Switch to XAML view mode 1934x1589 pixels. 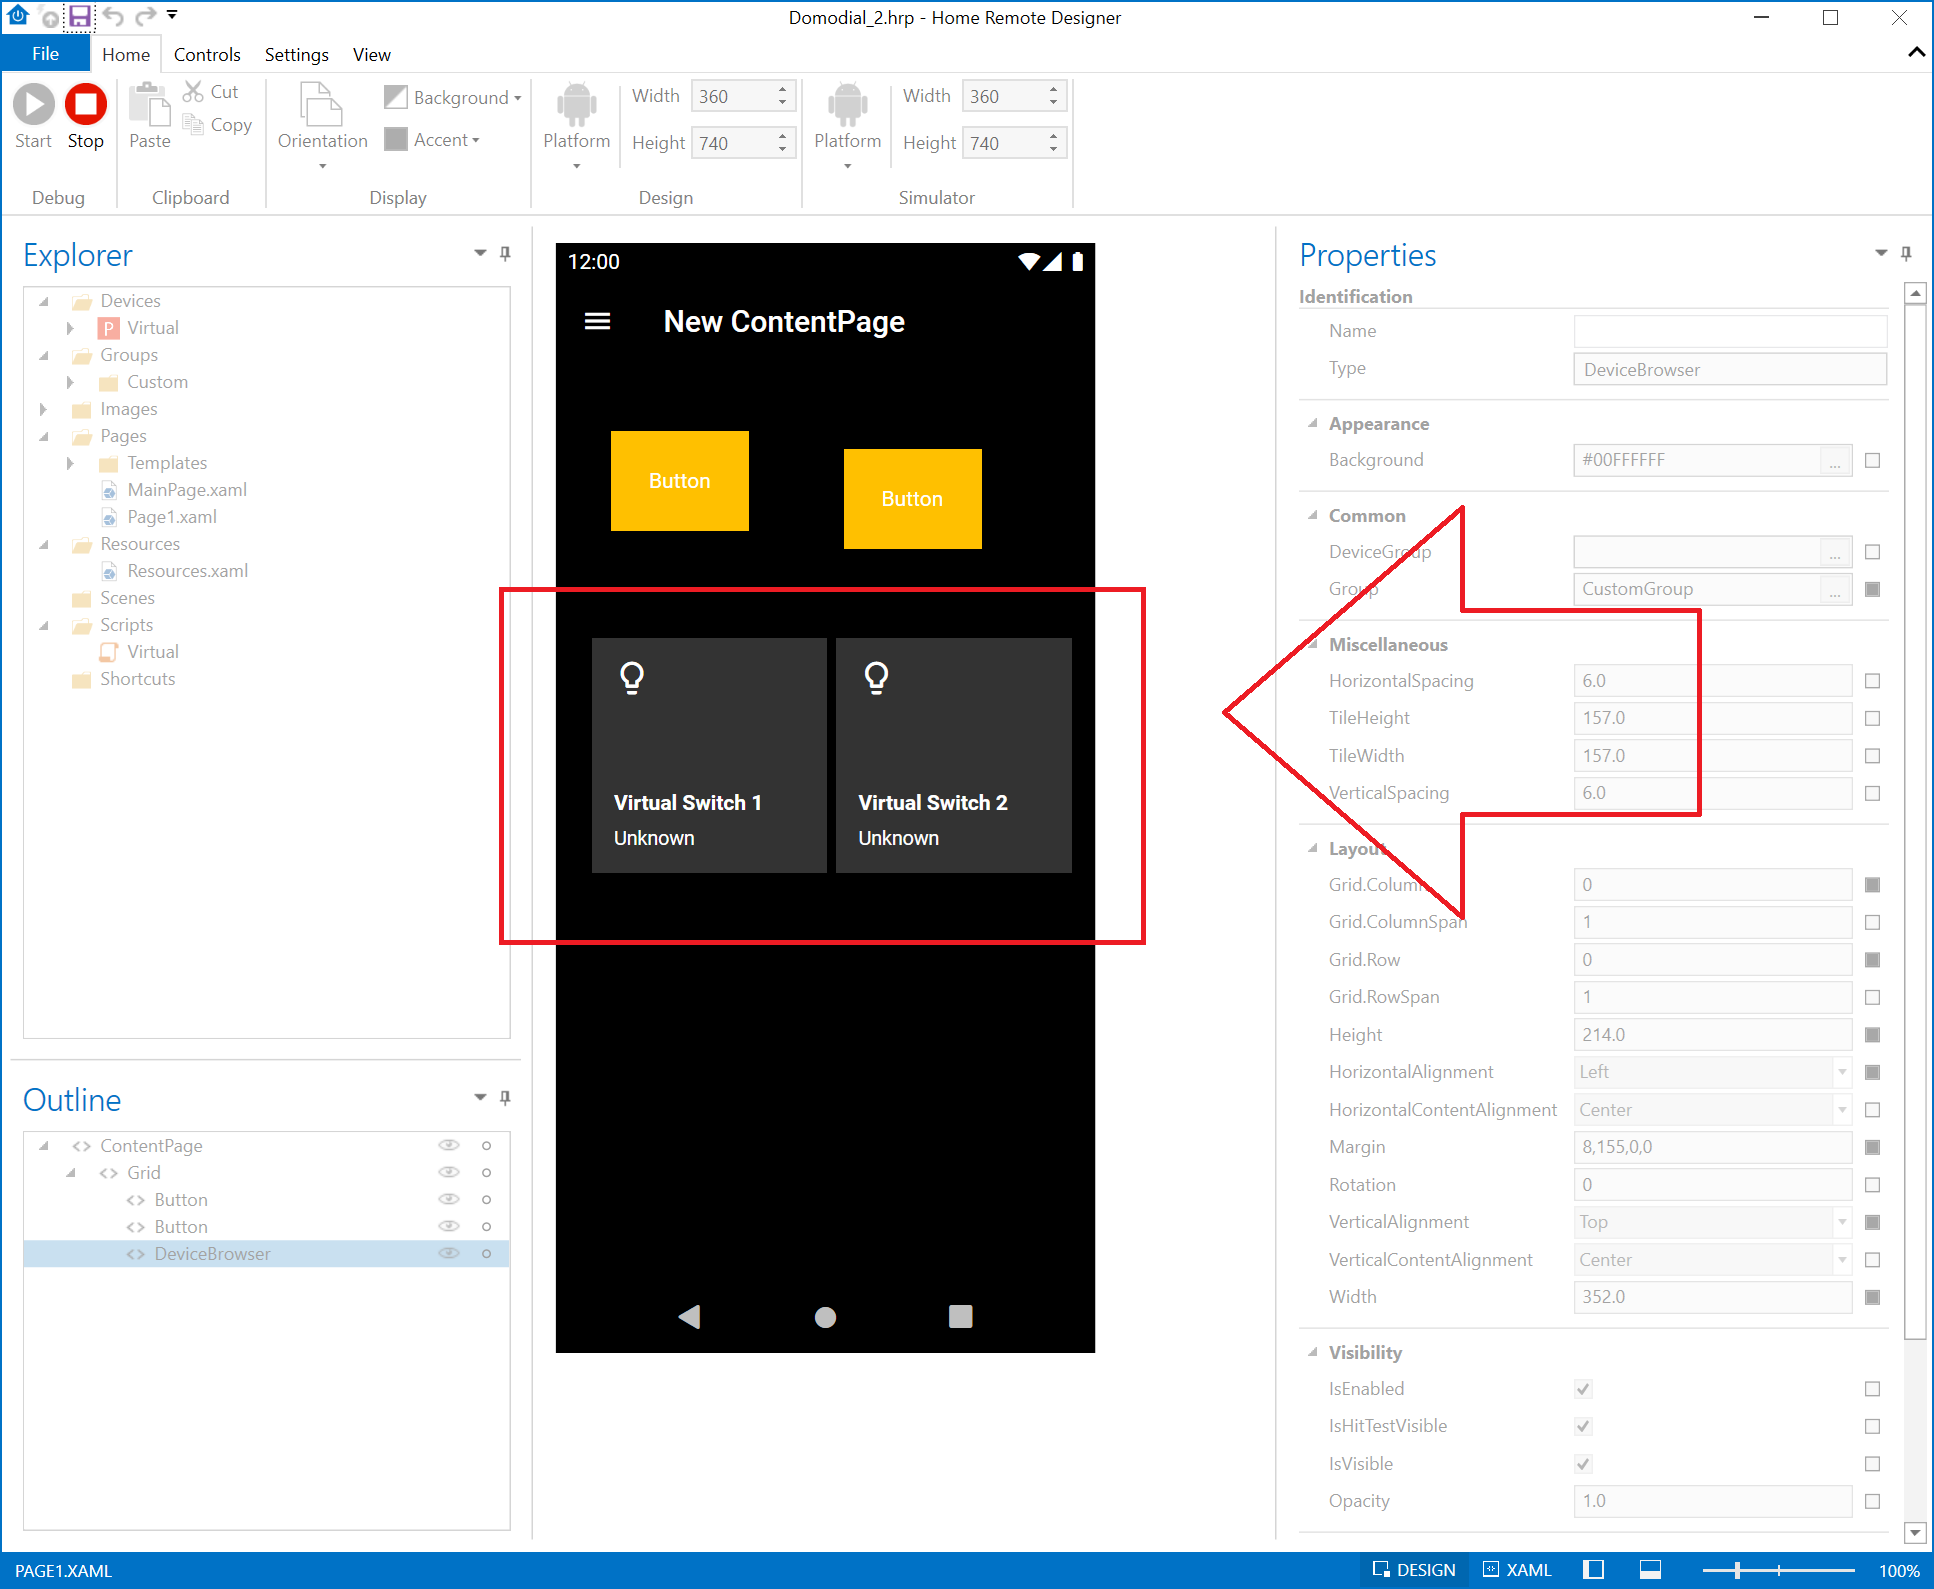[1517, 1570]
